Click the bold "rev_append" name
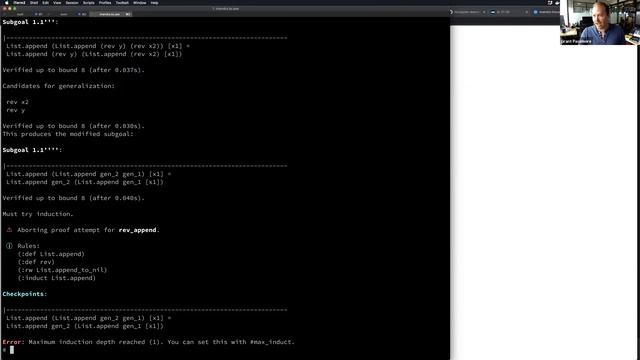 tap(137, 230)
